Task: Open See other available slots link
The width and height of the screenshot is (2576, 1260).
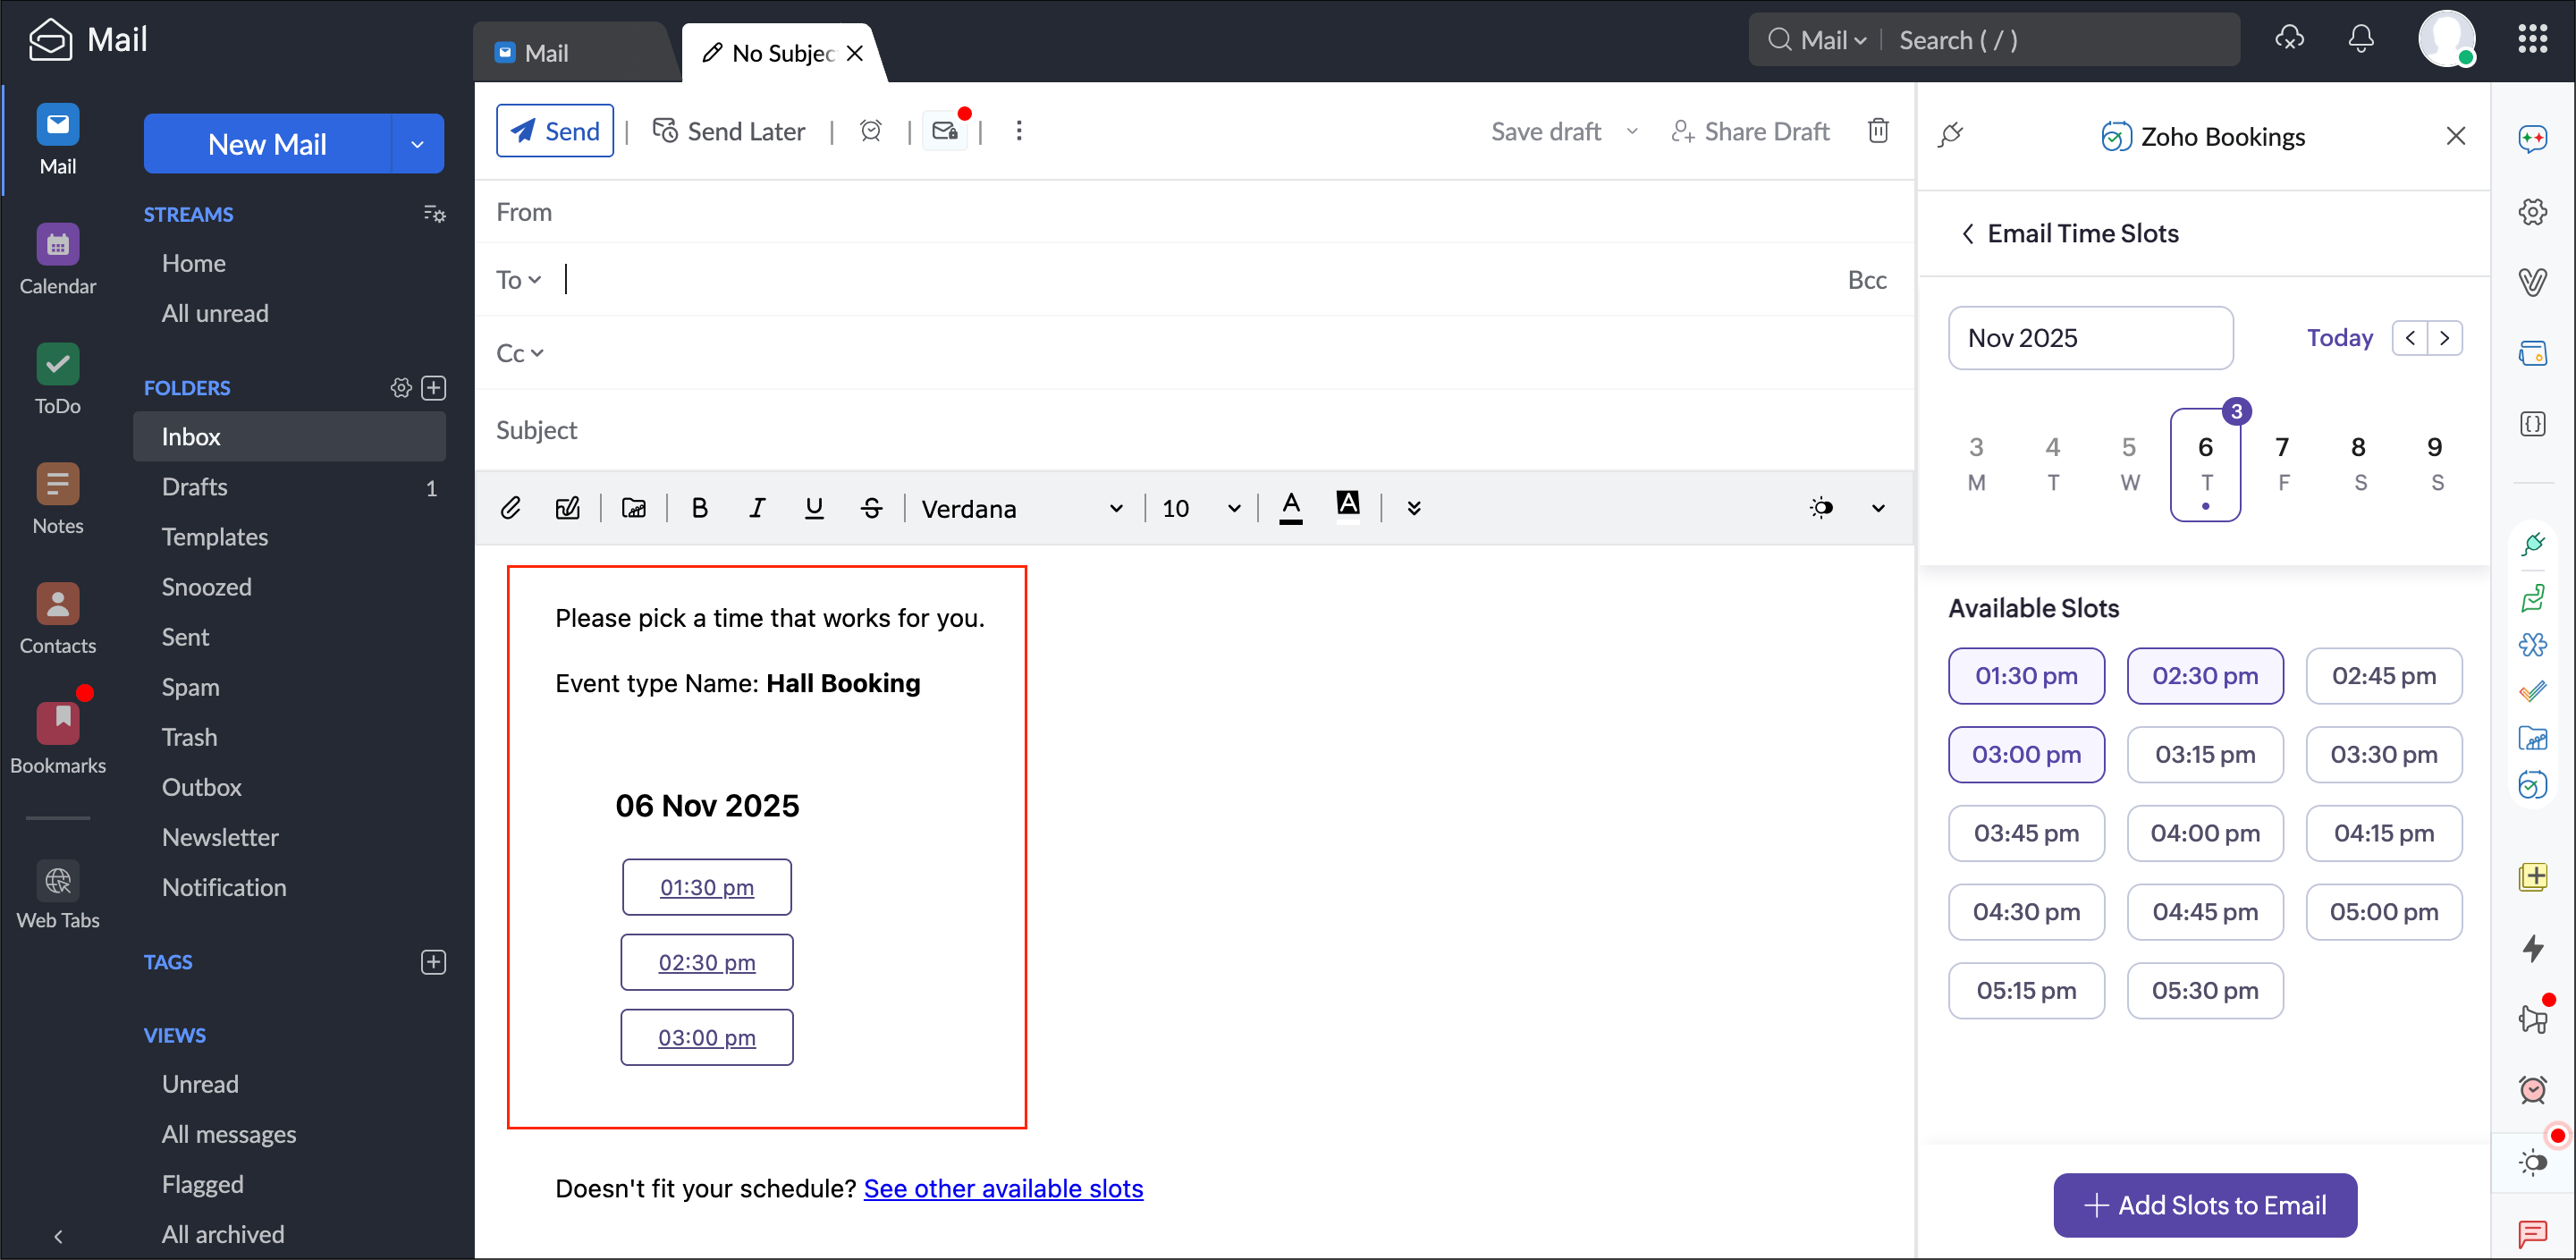Action: click(x=1002, y=1188)
